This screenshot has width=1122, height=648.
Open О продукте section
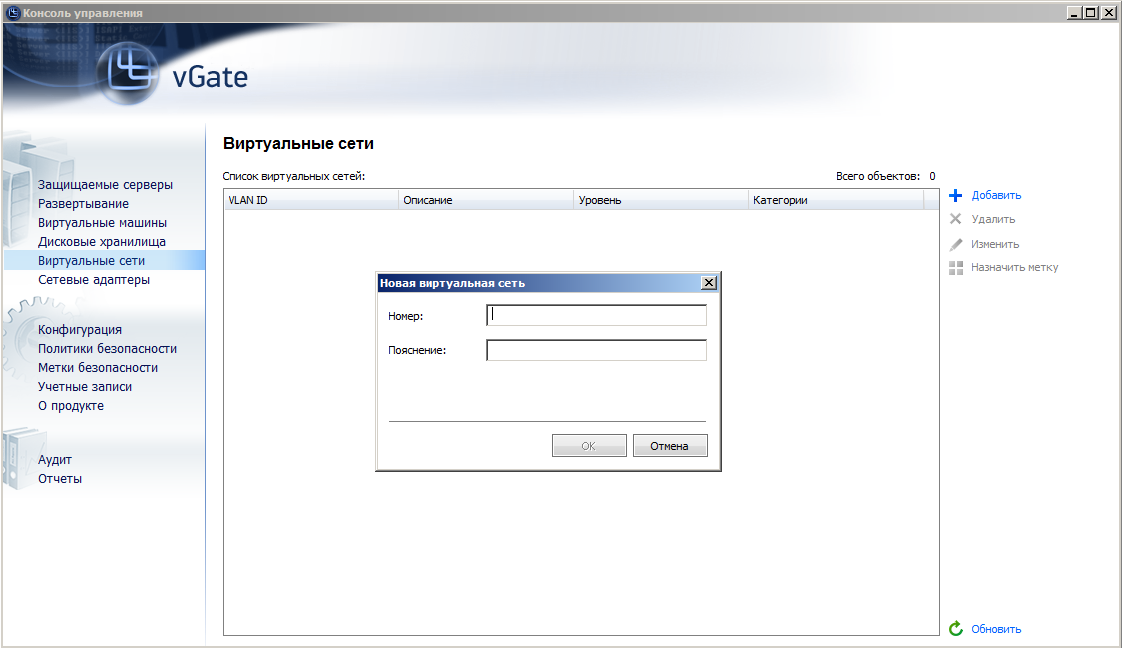(71, 406)
